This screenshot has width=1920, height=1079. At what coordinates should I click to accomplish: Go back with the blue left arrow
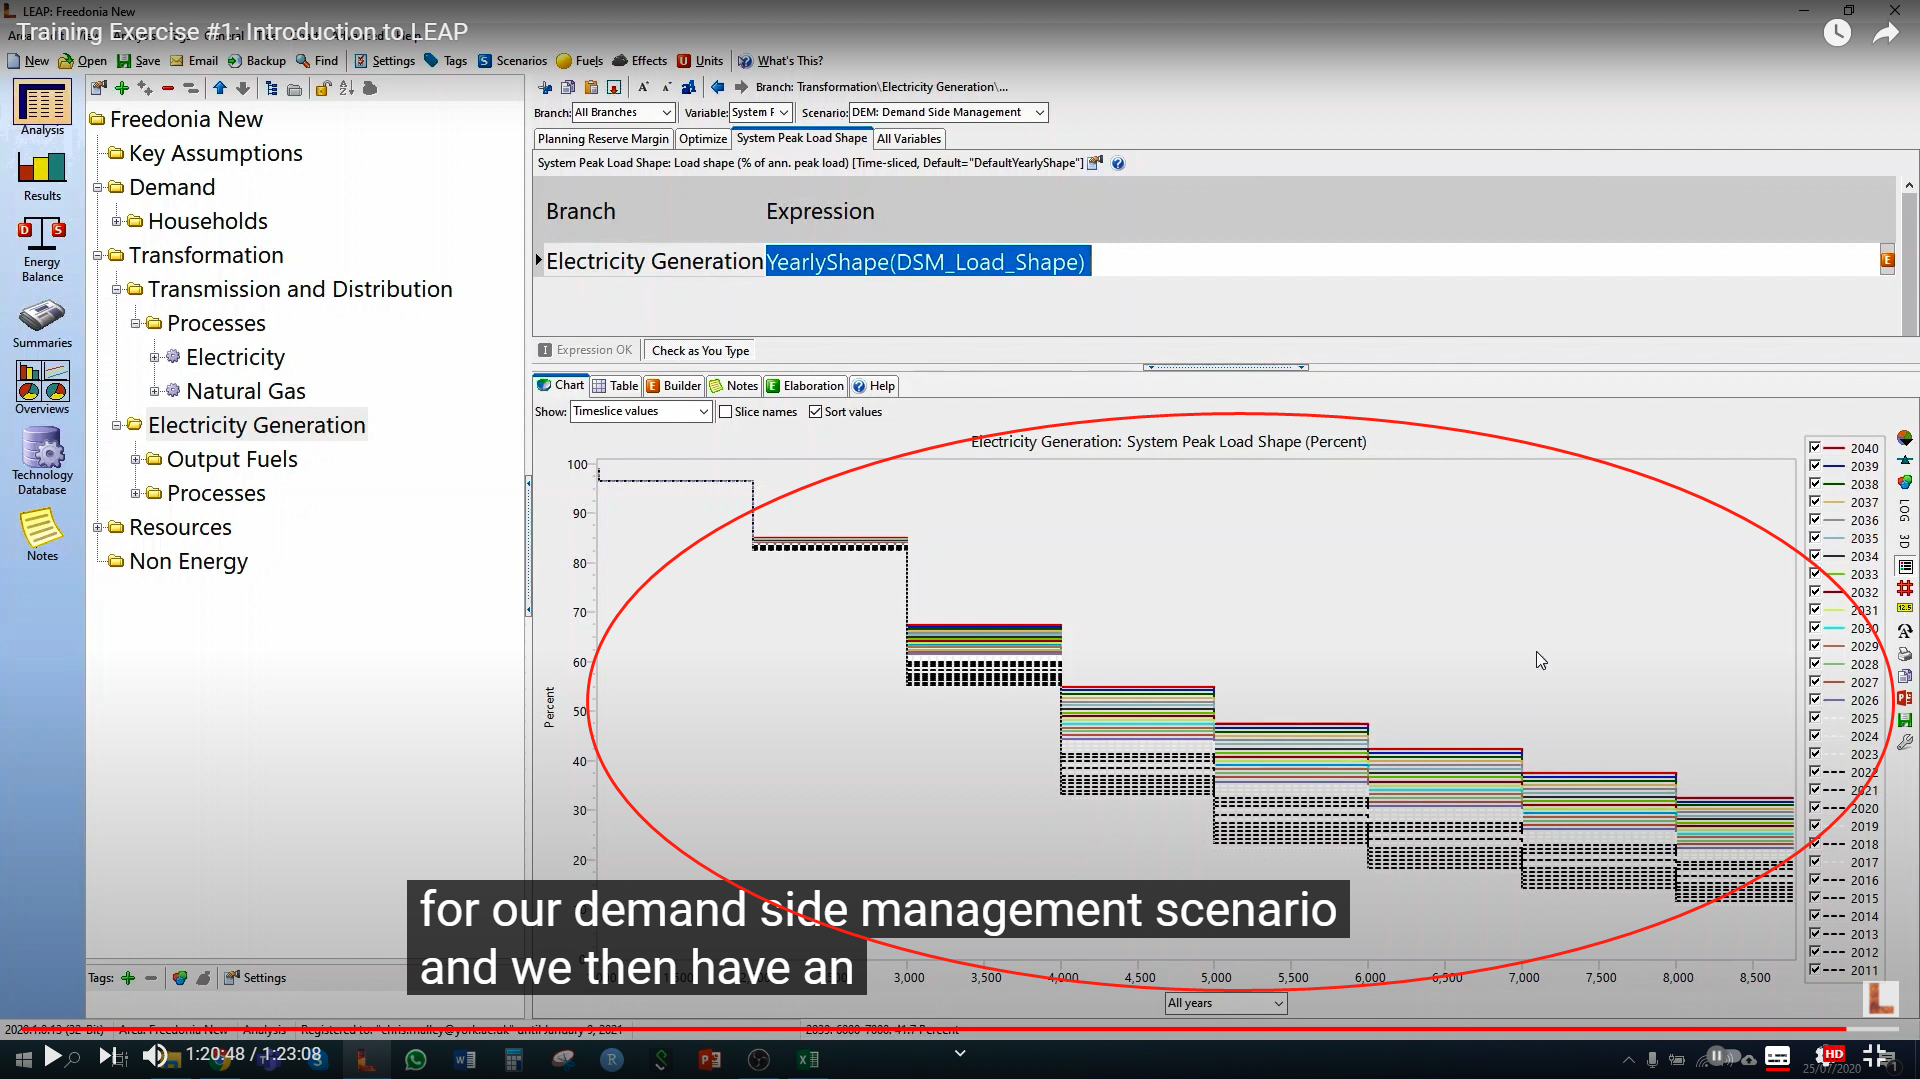click(x=718, y=87)
